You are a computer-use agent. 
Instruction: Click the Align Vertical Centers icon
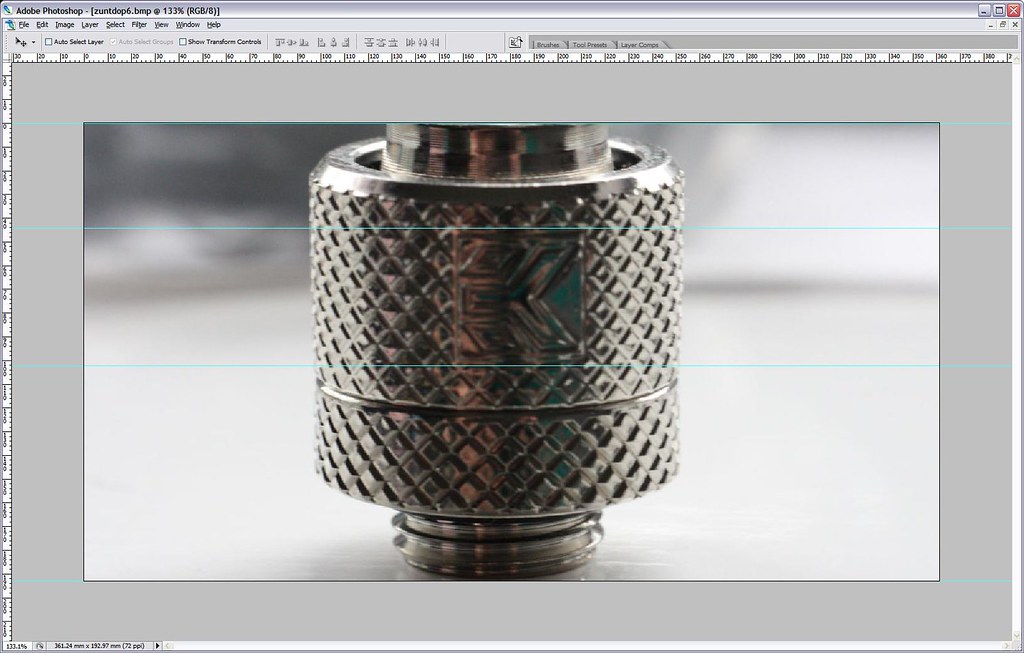291,42
